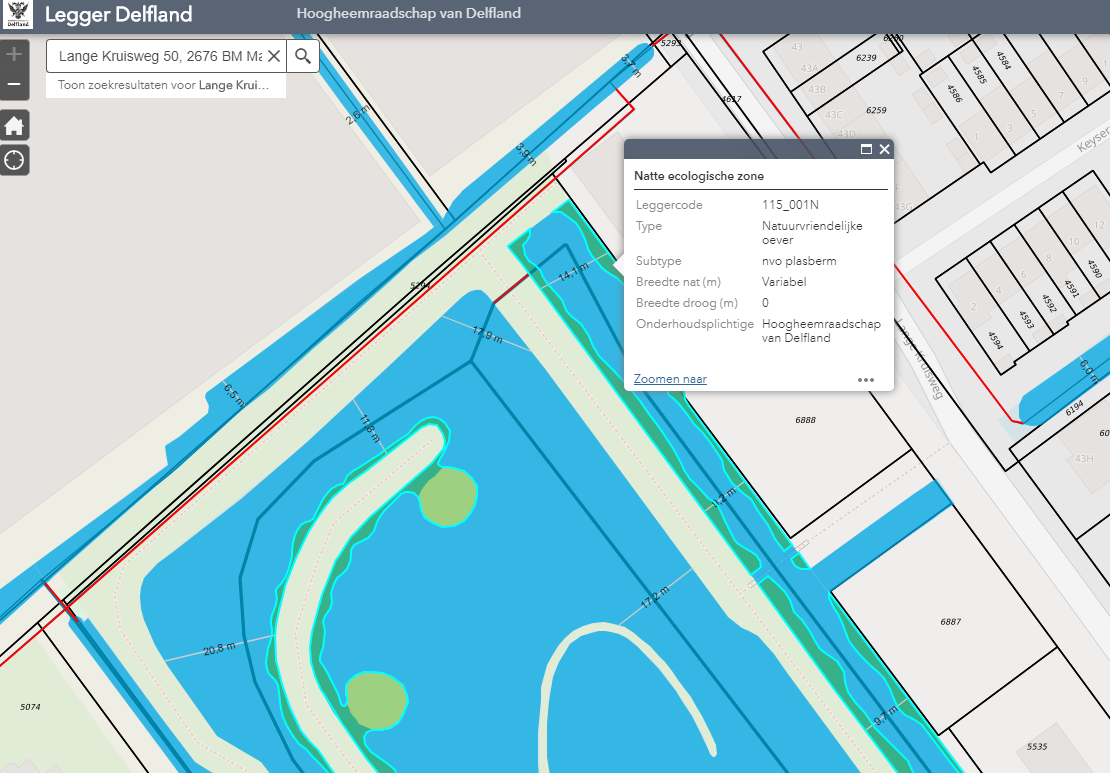Click the 20.8 m width label
This screenshot has height=773, width=1110.
pyautogui.click(x=219, y=649)
